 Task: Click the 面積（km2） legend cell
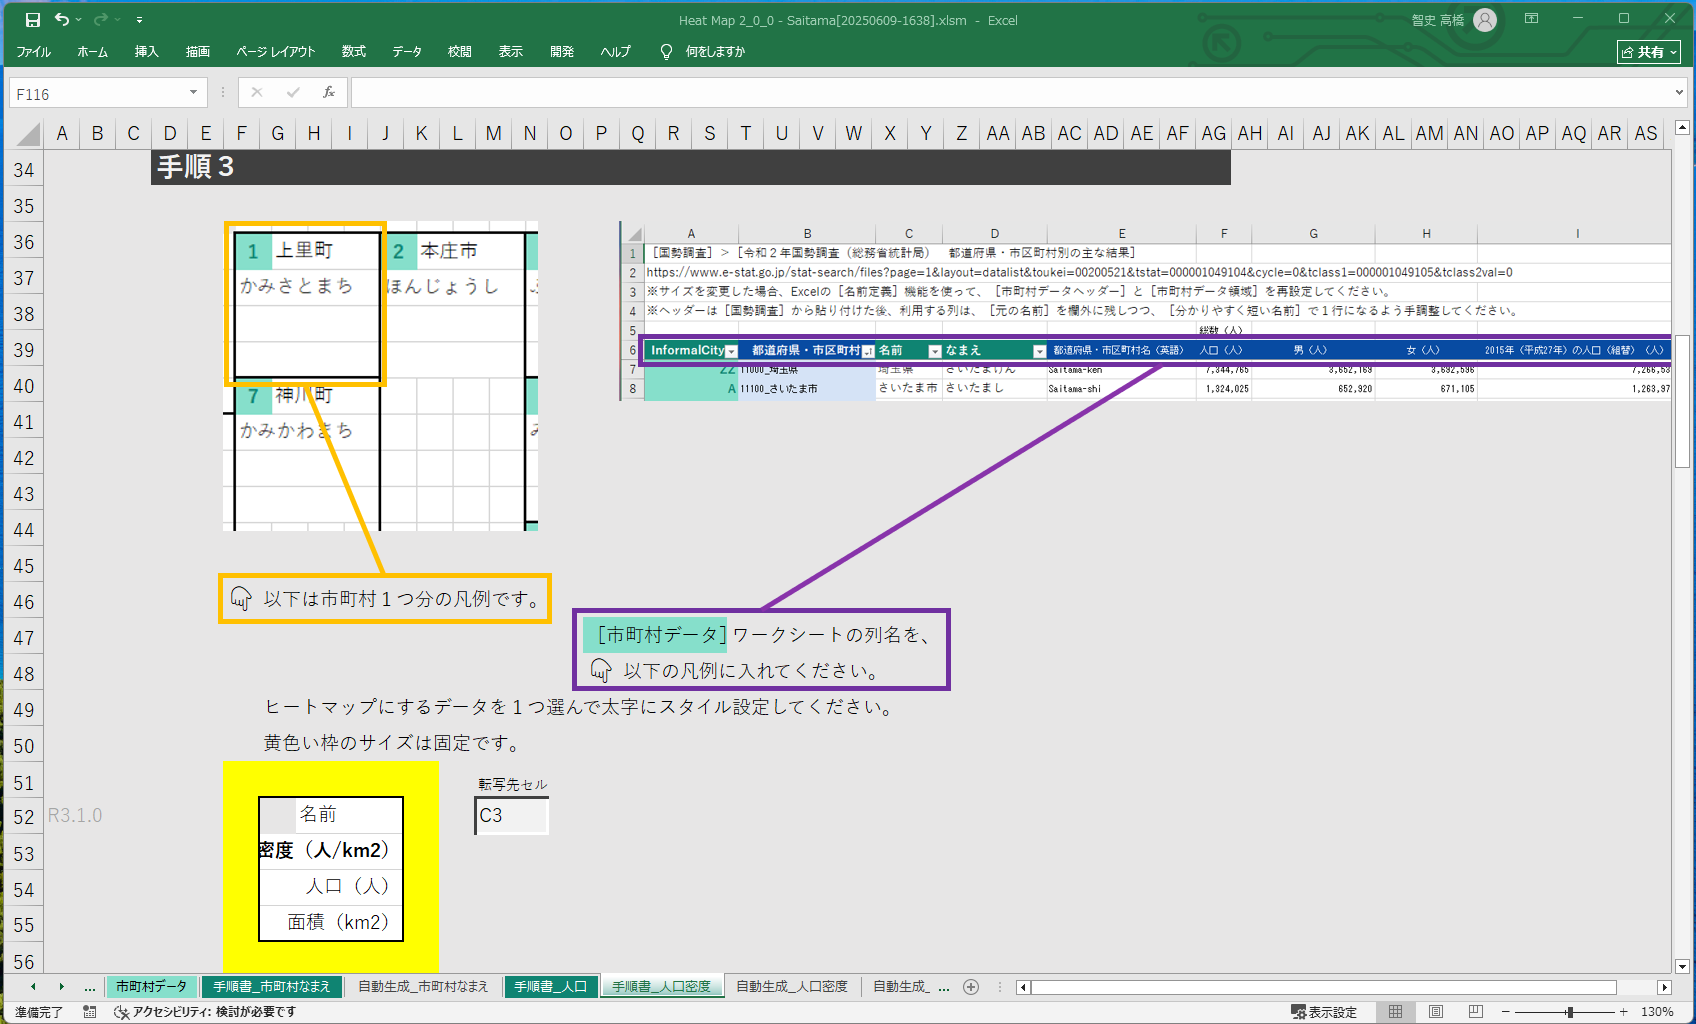[x=331, y=923]
